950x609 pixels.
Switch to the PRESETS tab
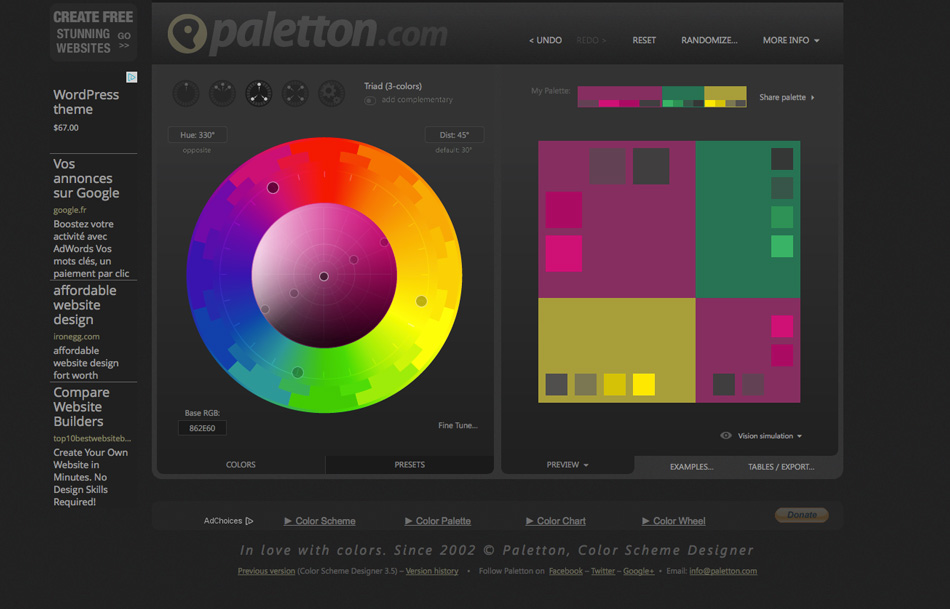(x=410, y=465)
